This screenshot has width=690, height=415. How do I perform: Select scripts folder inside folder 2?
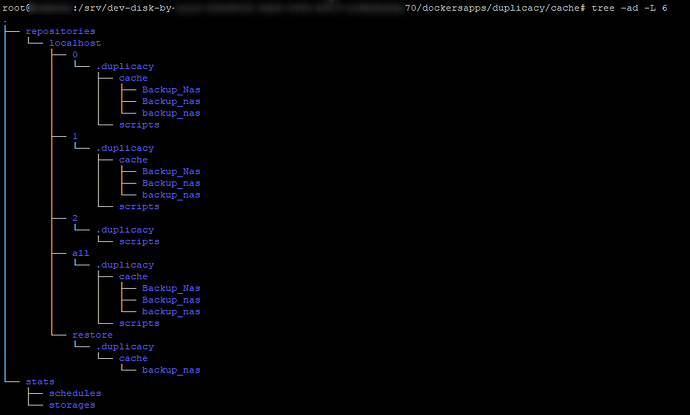point(139,241)
